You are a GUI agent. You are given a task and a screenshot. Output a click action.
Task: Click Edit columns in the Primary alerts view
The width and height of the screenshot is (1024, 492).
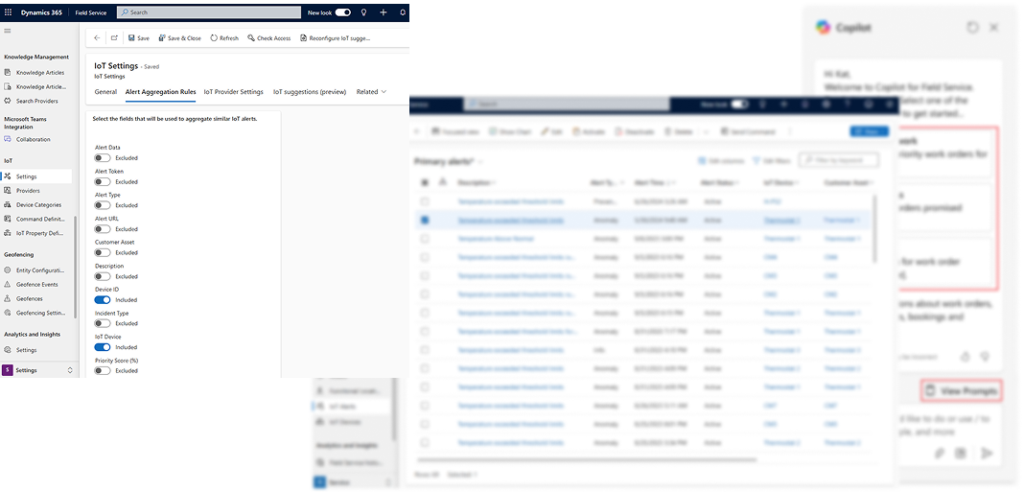click(720, 160)
